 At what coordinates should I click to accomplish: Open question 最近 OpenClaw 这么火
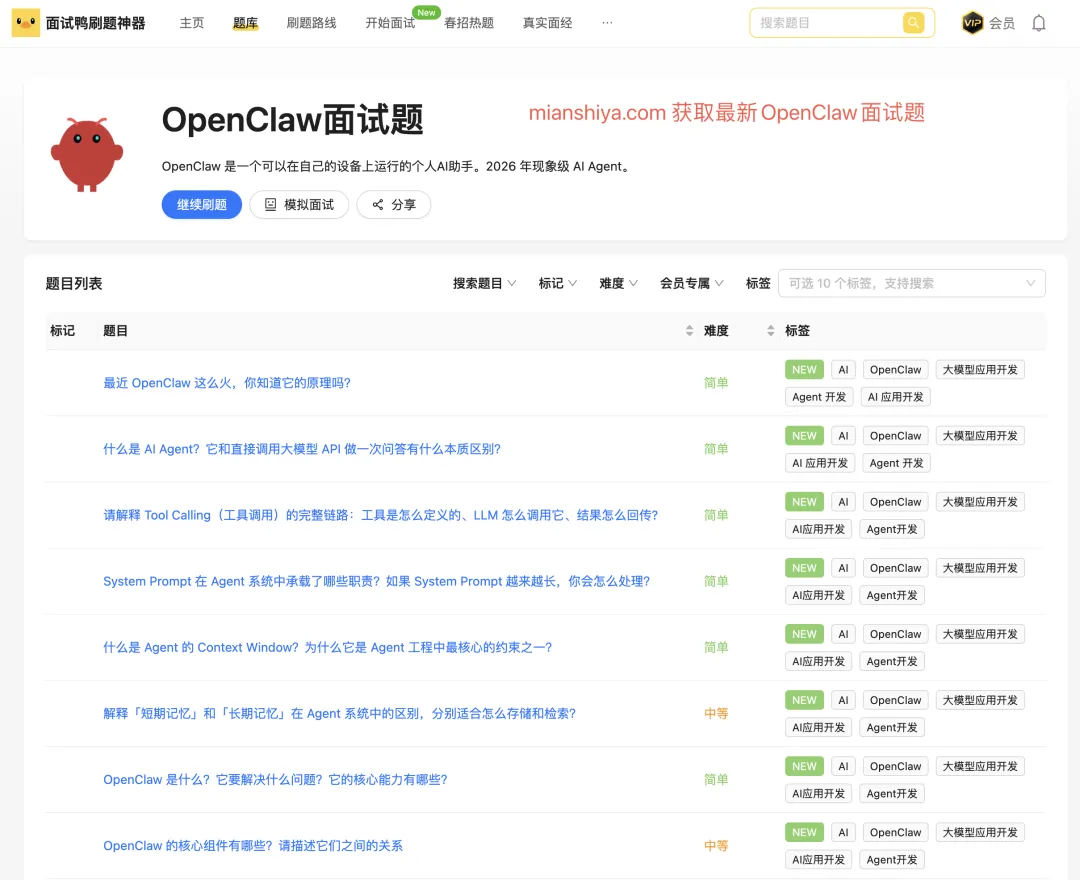(x=227, y=383)
